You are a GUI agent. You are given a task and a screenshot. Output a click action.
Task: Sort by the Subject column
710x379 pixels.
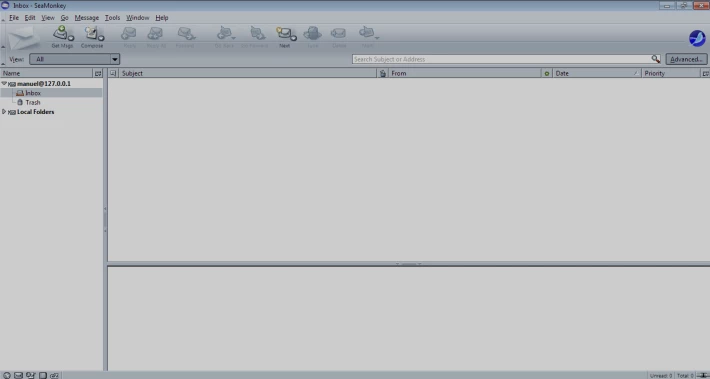(x=247, y=73)
